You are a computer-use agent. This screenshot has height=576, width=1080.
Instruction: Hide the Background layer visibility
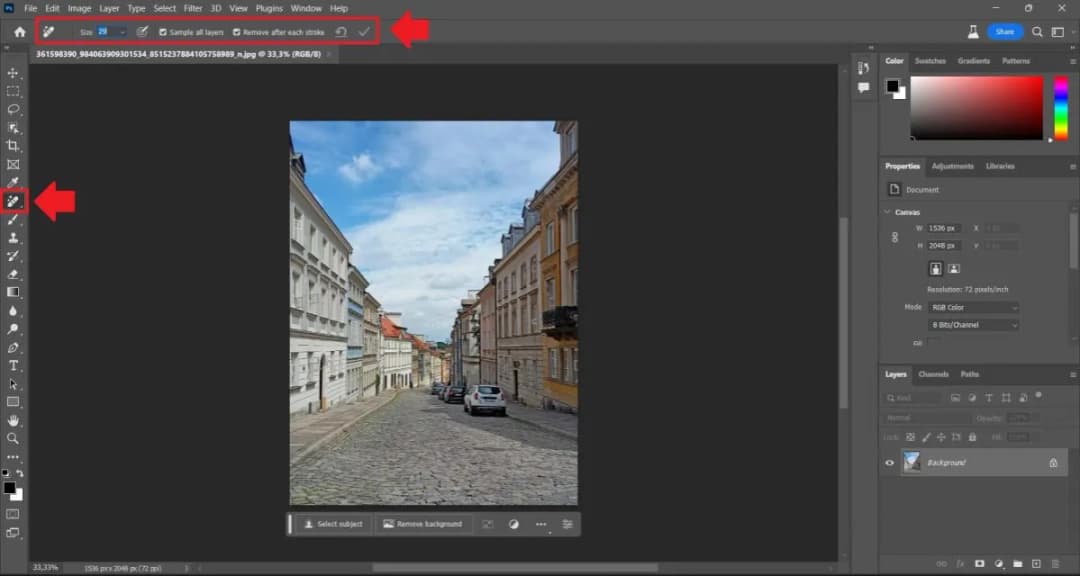889,463
